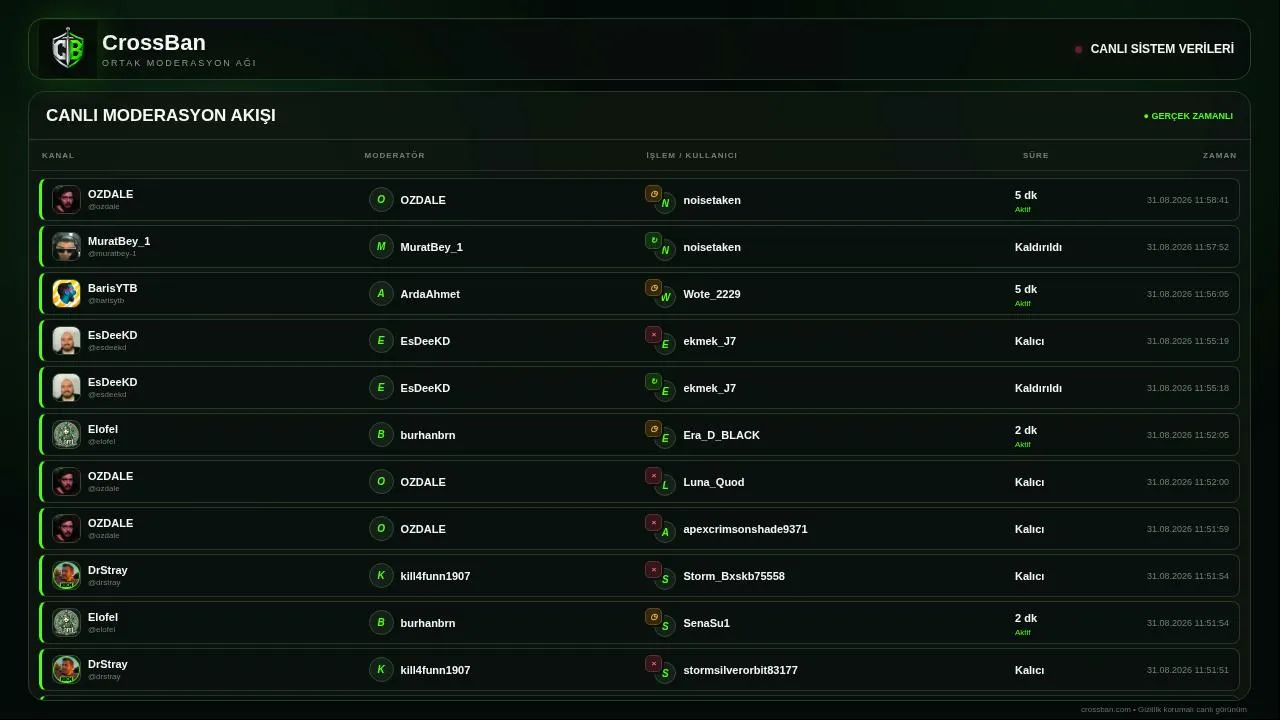Click the GERÇEK ZAMANLI live badge

[x=1188, y=116]
